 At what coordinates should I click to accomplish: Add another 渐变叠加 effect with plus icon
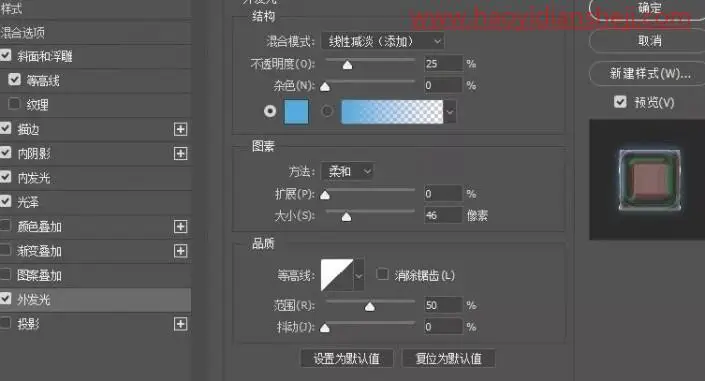tap(180, 251)
